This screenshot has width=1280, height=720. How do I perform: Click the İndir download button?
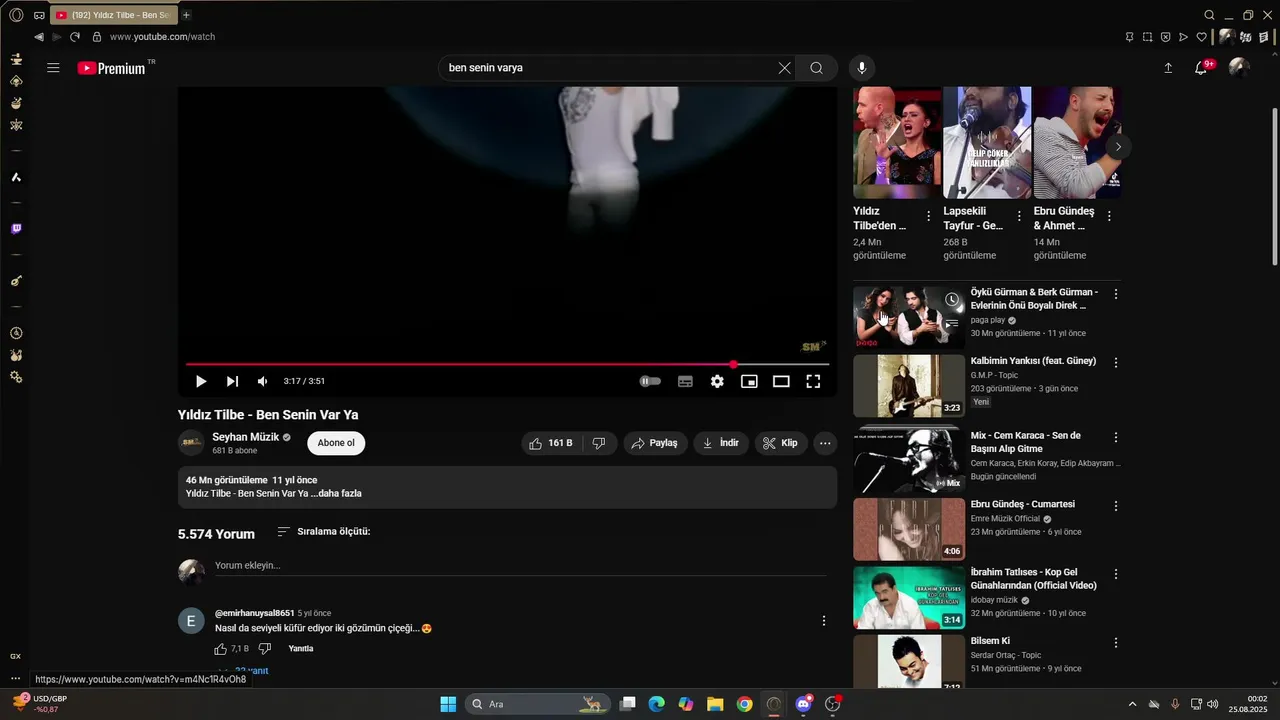click(x=721, y=443)
